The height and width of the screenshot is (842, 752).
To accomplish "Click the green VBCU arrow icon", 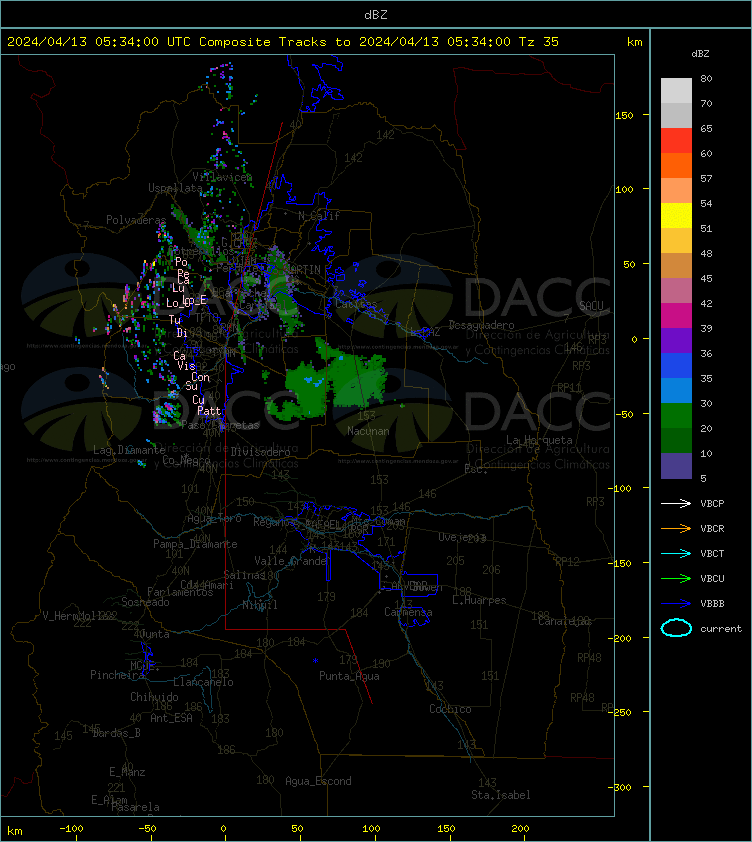I will [x=676, y=578].
